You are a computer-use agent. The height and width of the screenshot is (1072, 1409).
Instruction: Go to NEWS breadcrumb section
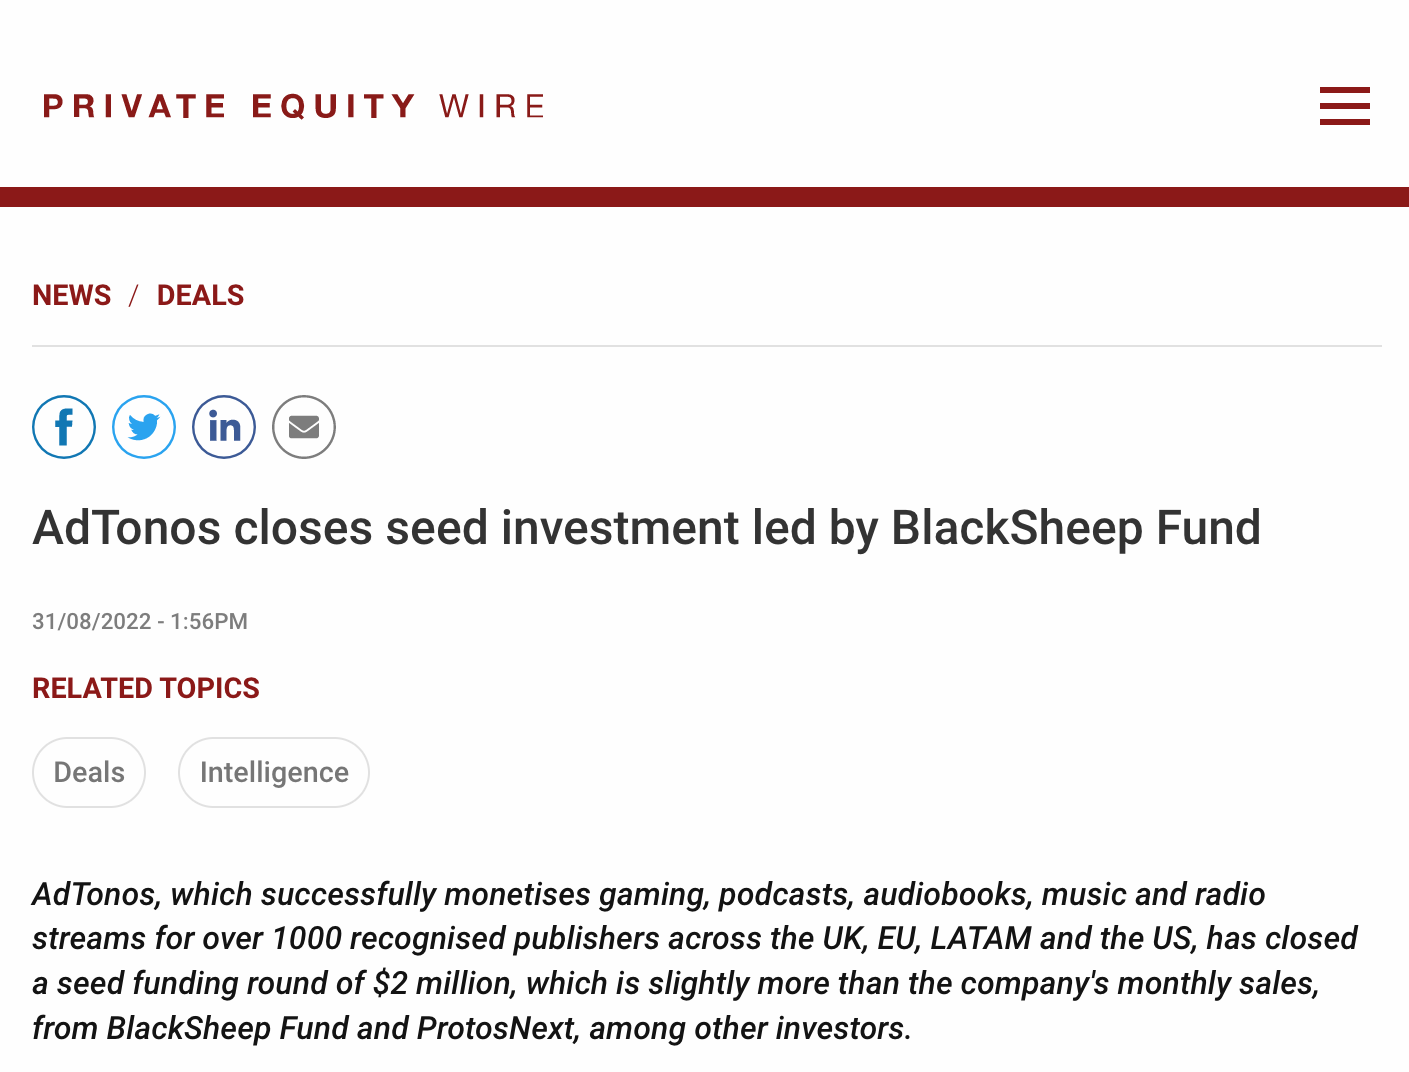[72, 295]
